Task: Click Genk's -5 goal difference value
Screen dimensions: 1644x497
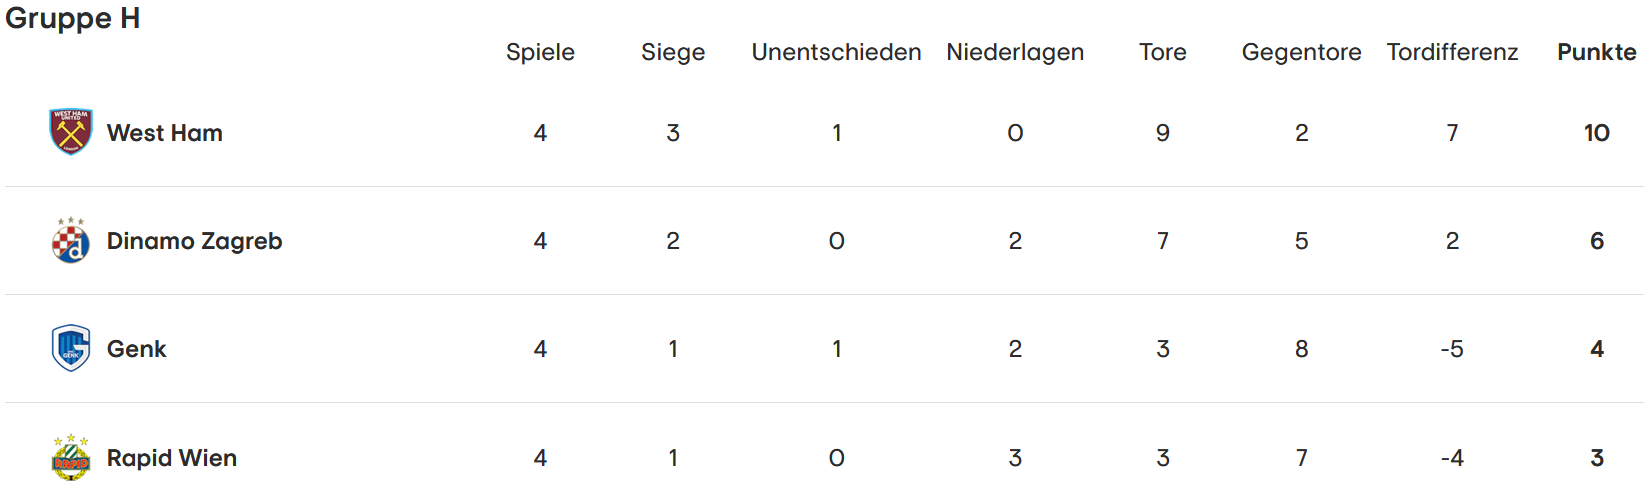Action: pyautogui.click(x=1452, y=349)
